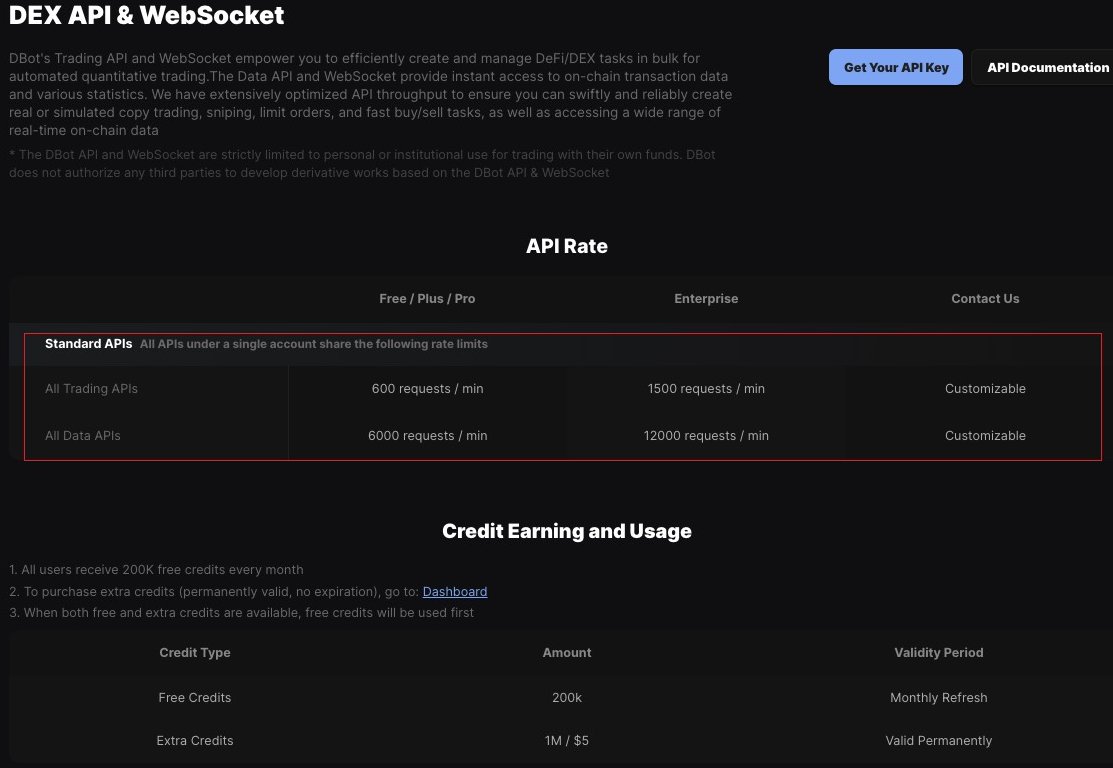Click the All Data APIs row
Screen dimensions: 1113x768
pyautogui.click(x=83, y=435)
